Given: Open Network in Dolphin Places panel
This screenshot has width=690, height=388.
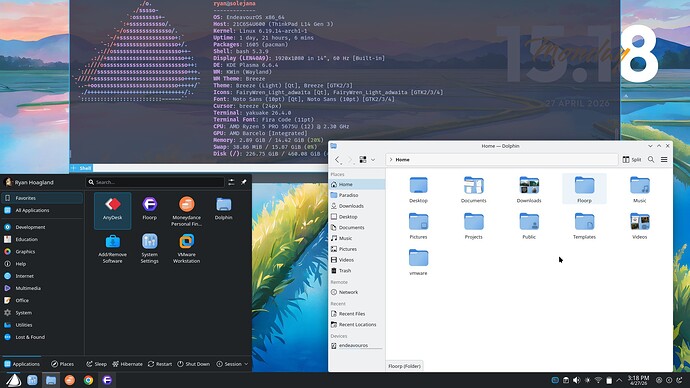Looking at the screenshot, I should (357, 292).
